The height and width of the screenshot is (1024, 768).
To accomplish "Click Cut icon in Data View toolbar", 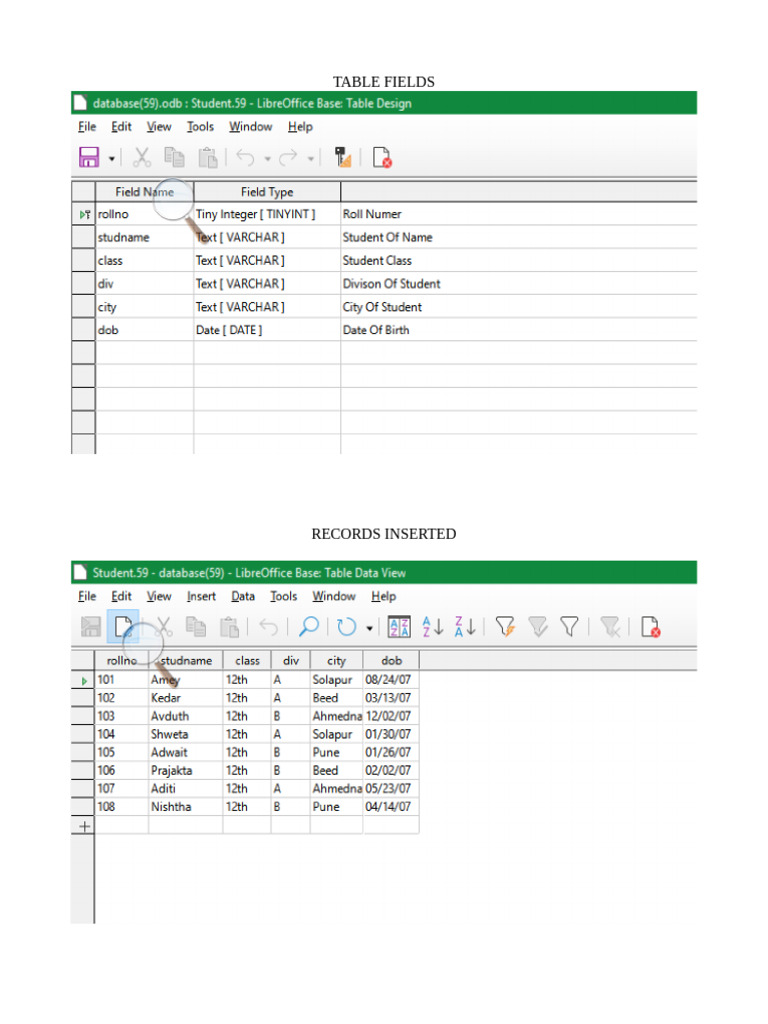I will 163,627.
